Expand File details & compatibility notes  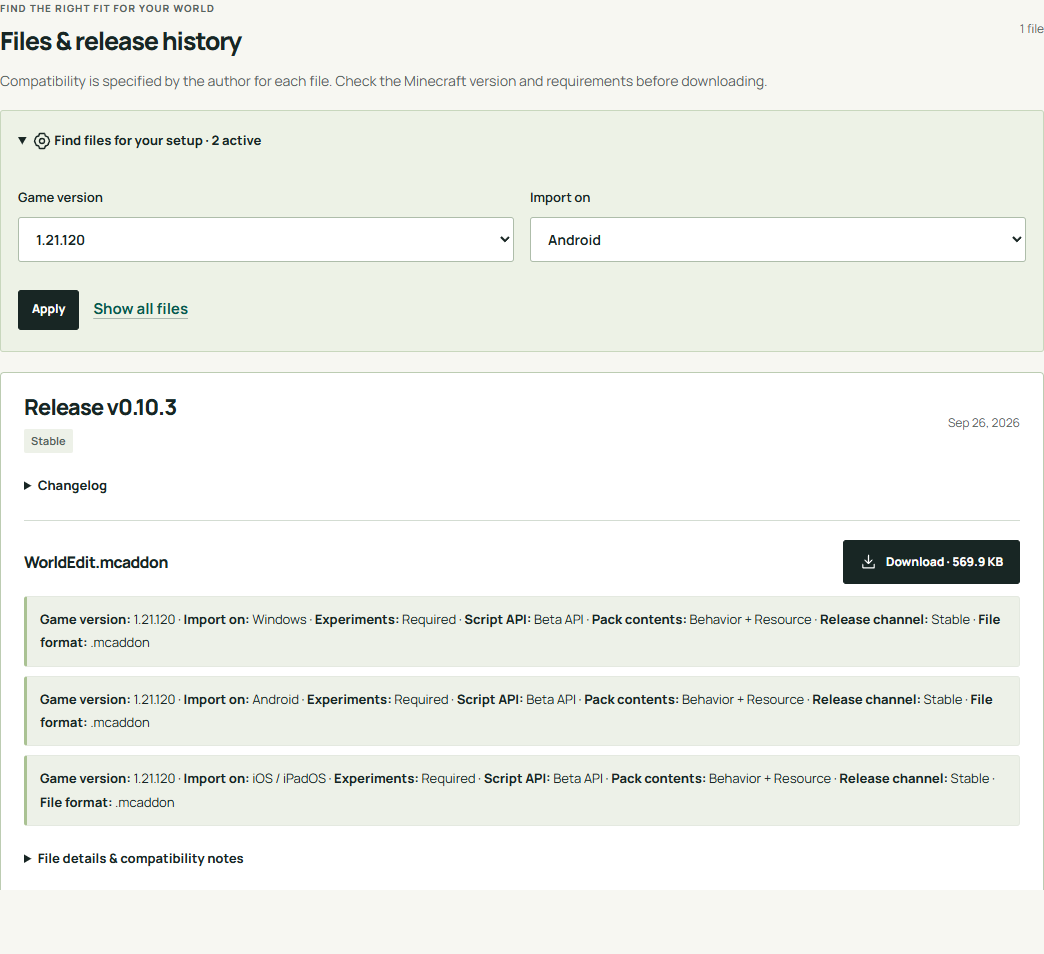pyautogui.click(x=134, y=858)
